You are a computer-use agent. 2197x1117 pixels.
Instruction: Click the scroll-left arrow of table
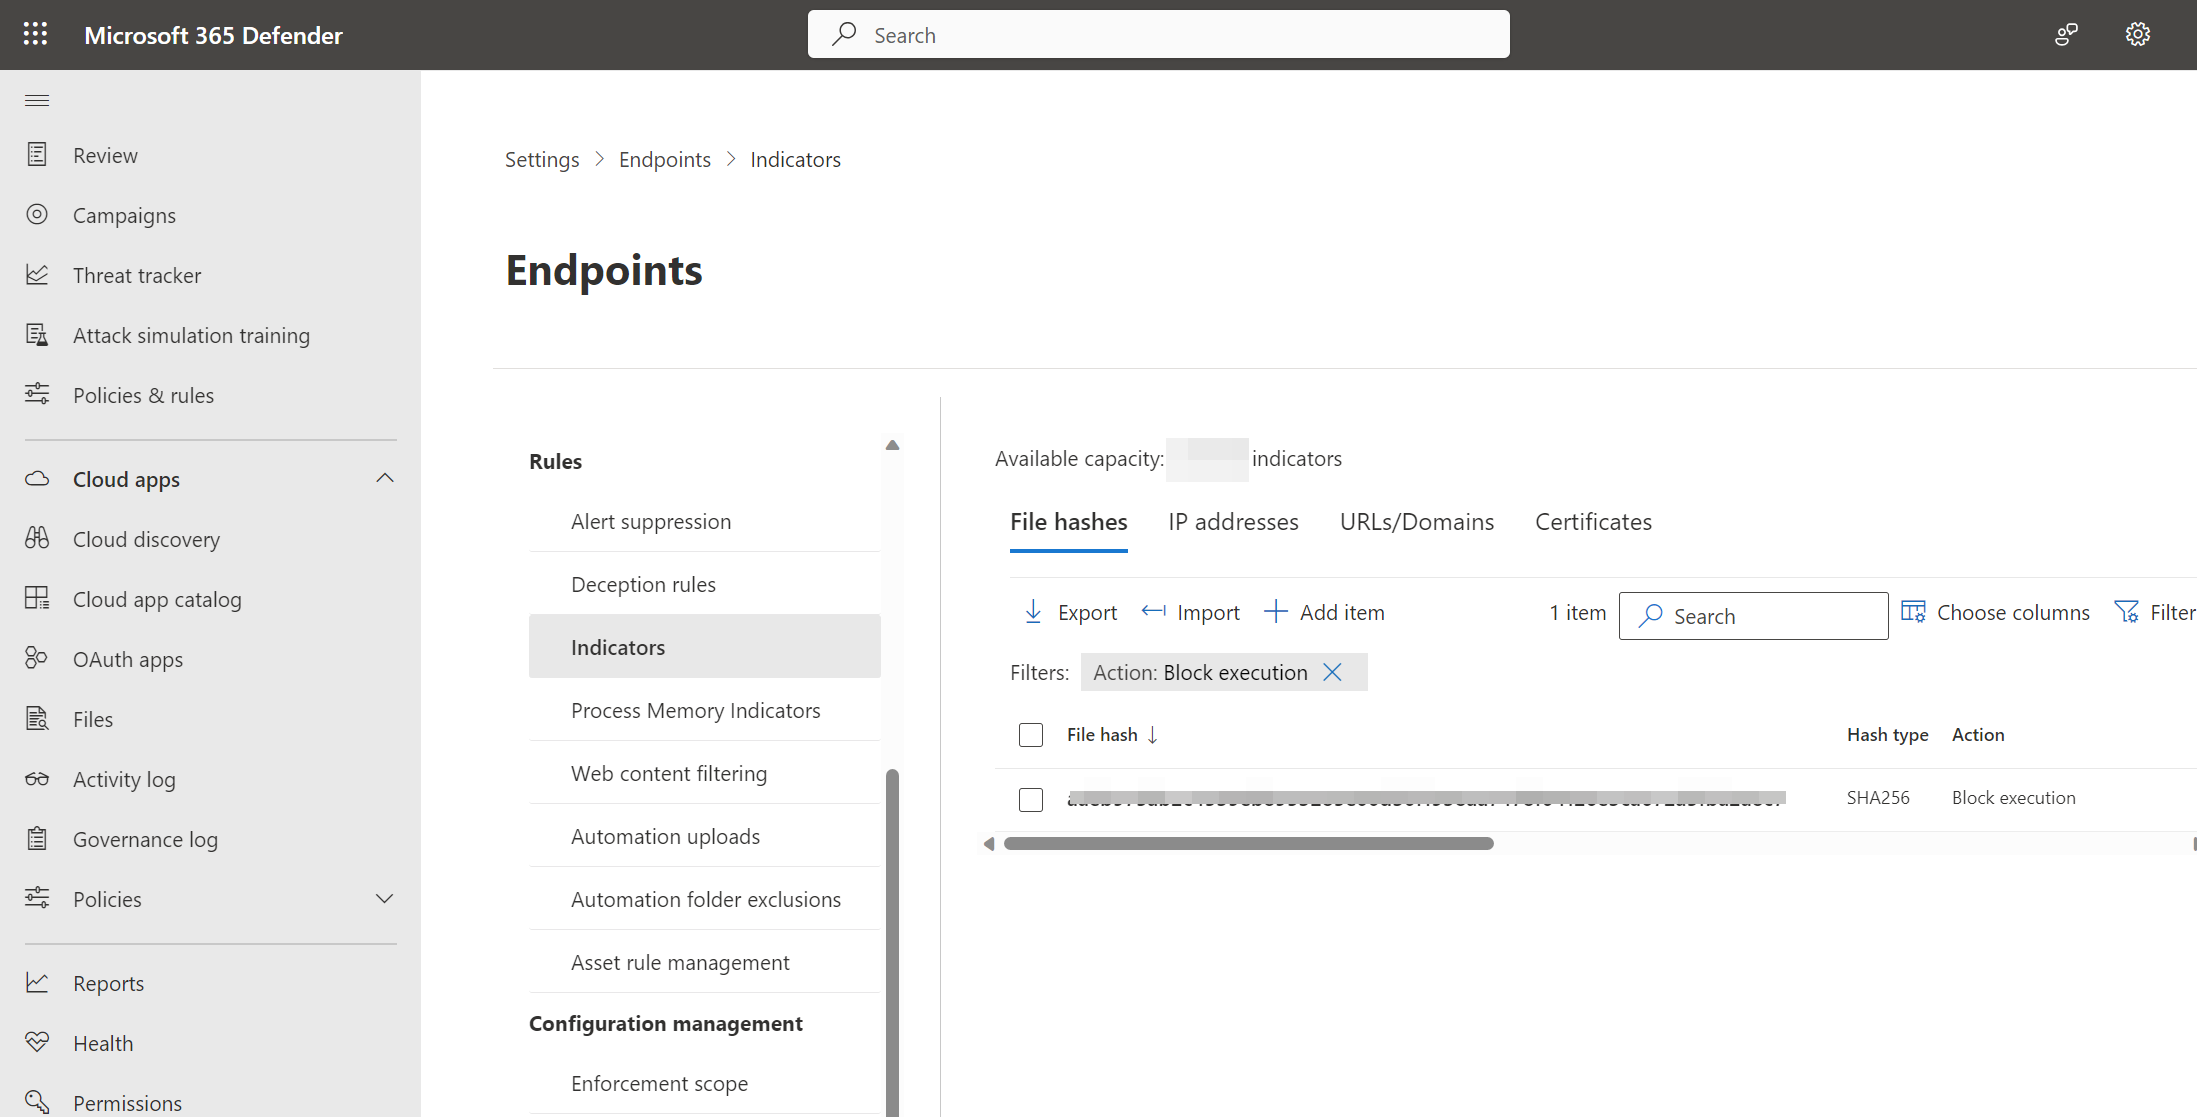click(x=988, y=844)
